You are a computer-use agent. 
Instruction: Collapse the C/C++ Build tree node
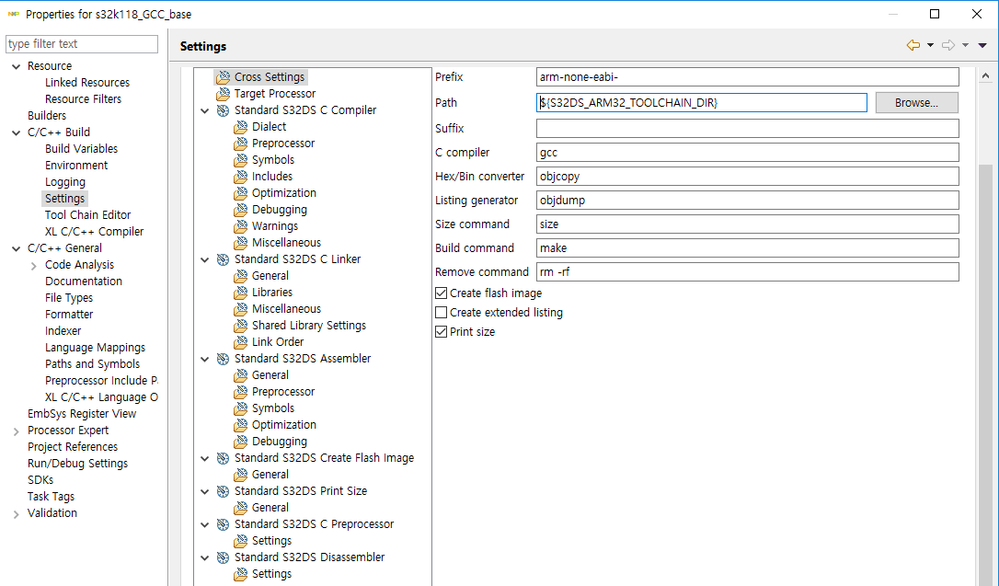pos(16,132)
